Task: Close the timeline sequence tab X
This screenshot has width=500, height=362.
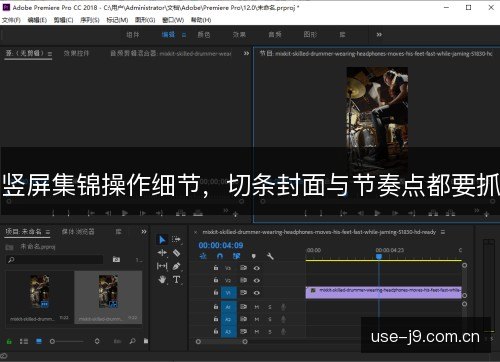Action: click(x=196, y=232)
